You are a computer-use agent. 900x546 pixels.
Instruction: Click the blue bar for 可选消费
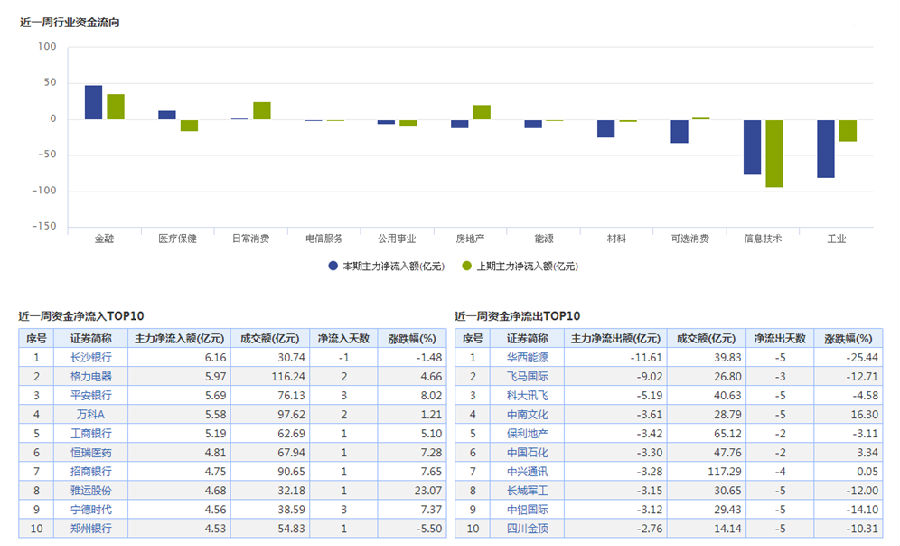(680, 131)
